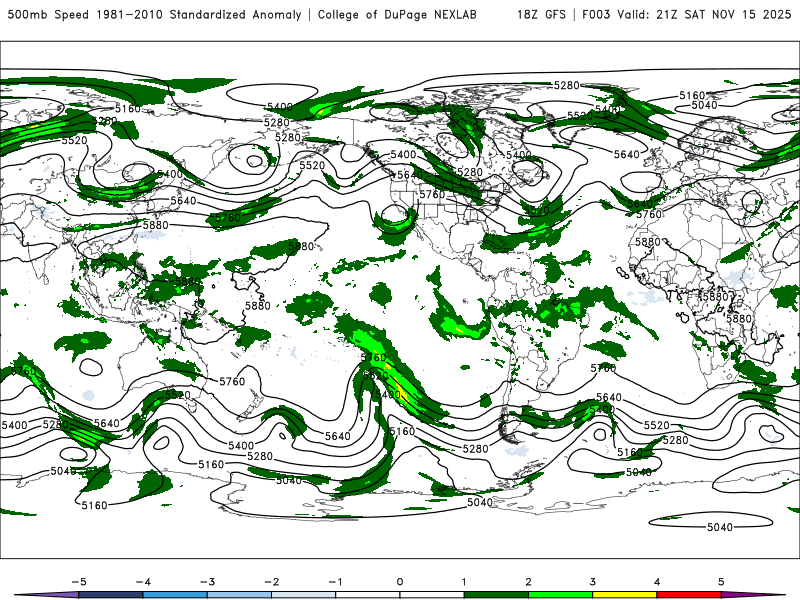Click the '0' tick label on the colorbar
The width and height of the screenshot is (800, 600).
coord(399,582)
